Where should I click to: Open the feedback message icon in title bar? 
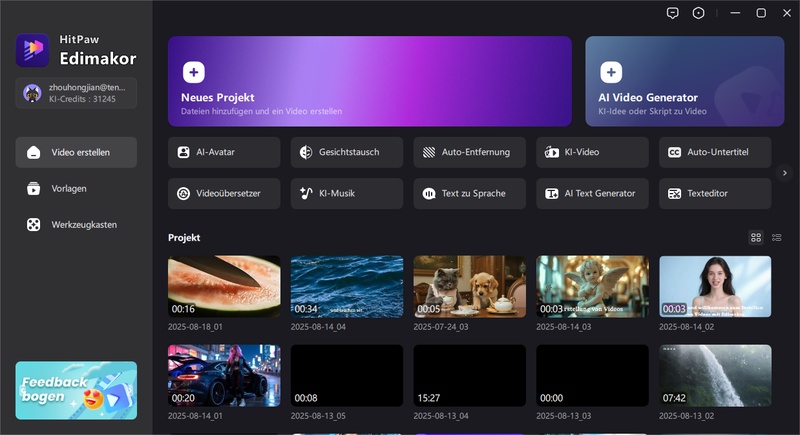tap(673, 13)
